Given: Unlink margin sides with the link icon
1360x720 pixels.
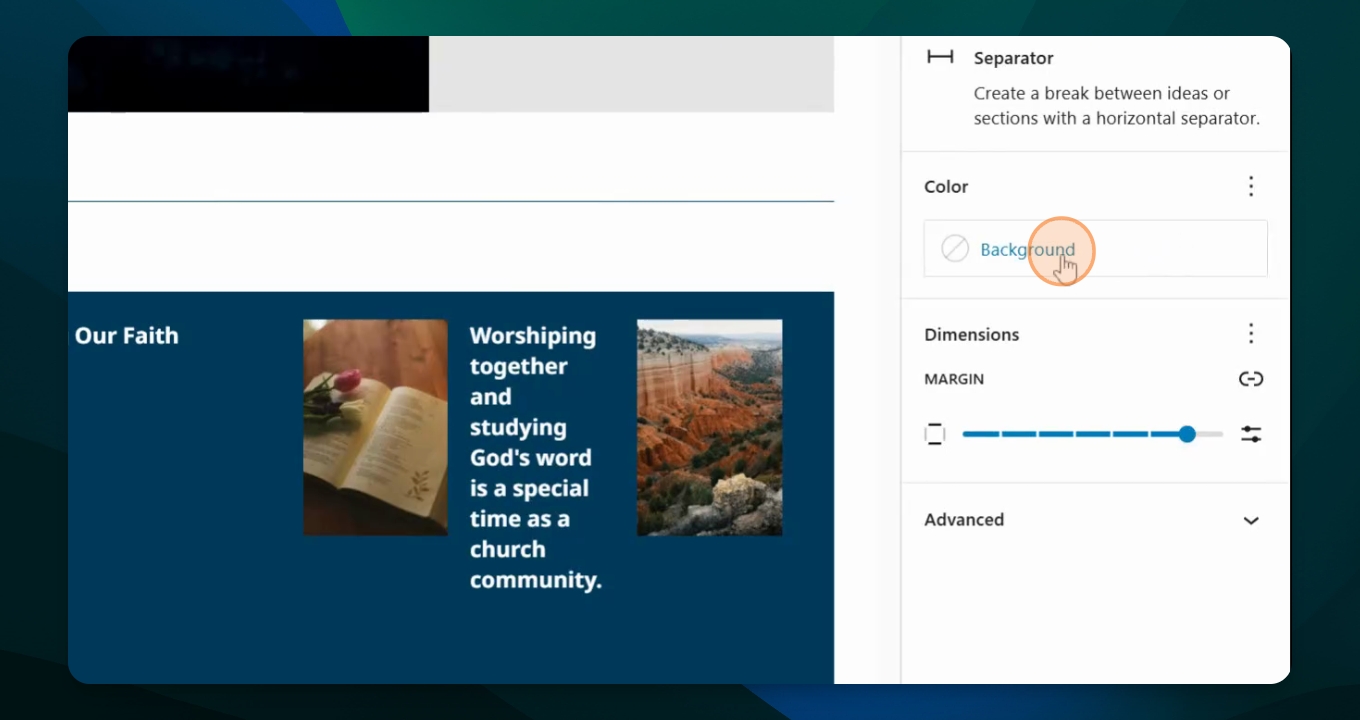Looking at the screenshot, I should coord(1251,379).
